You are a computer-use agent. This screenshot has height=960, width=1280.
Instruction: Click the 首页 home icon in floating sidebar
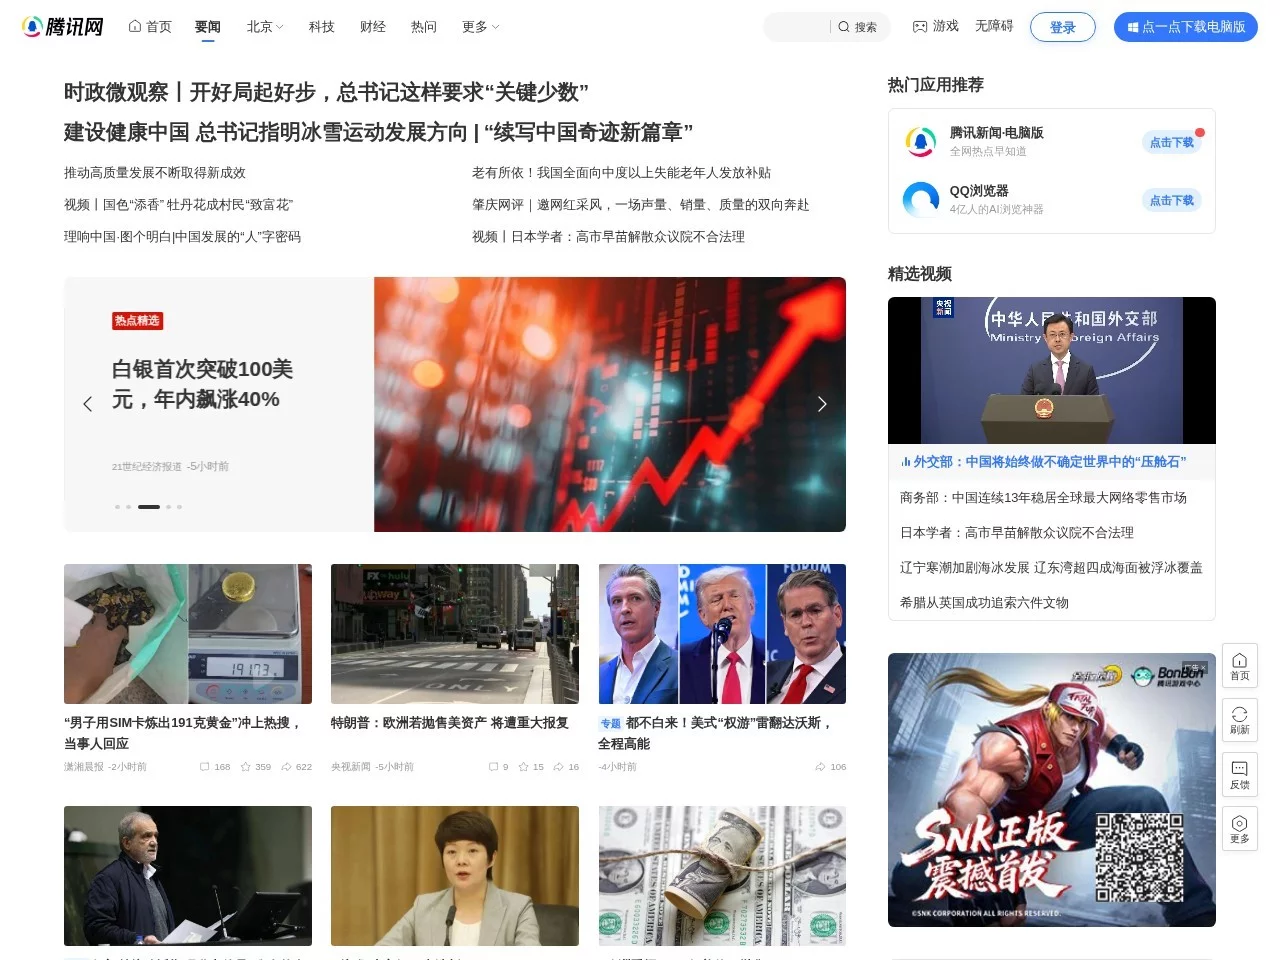1239,664
